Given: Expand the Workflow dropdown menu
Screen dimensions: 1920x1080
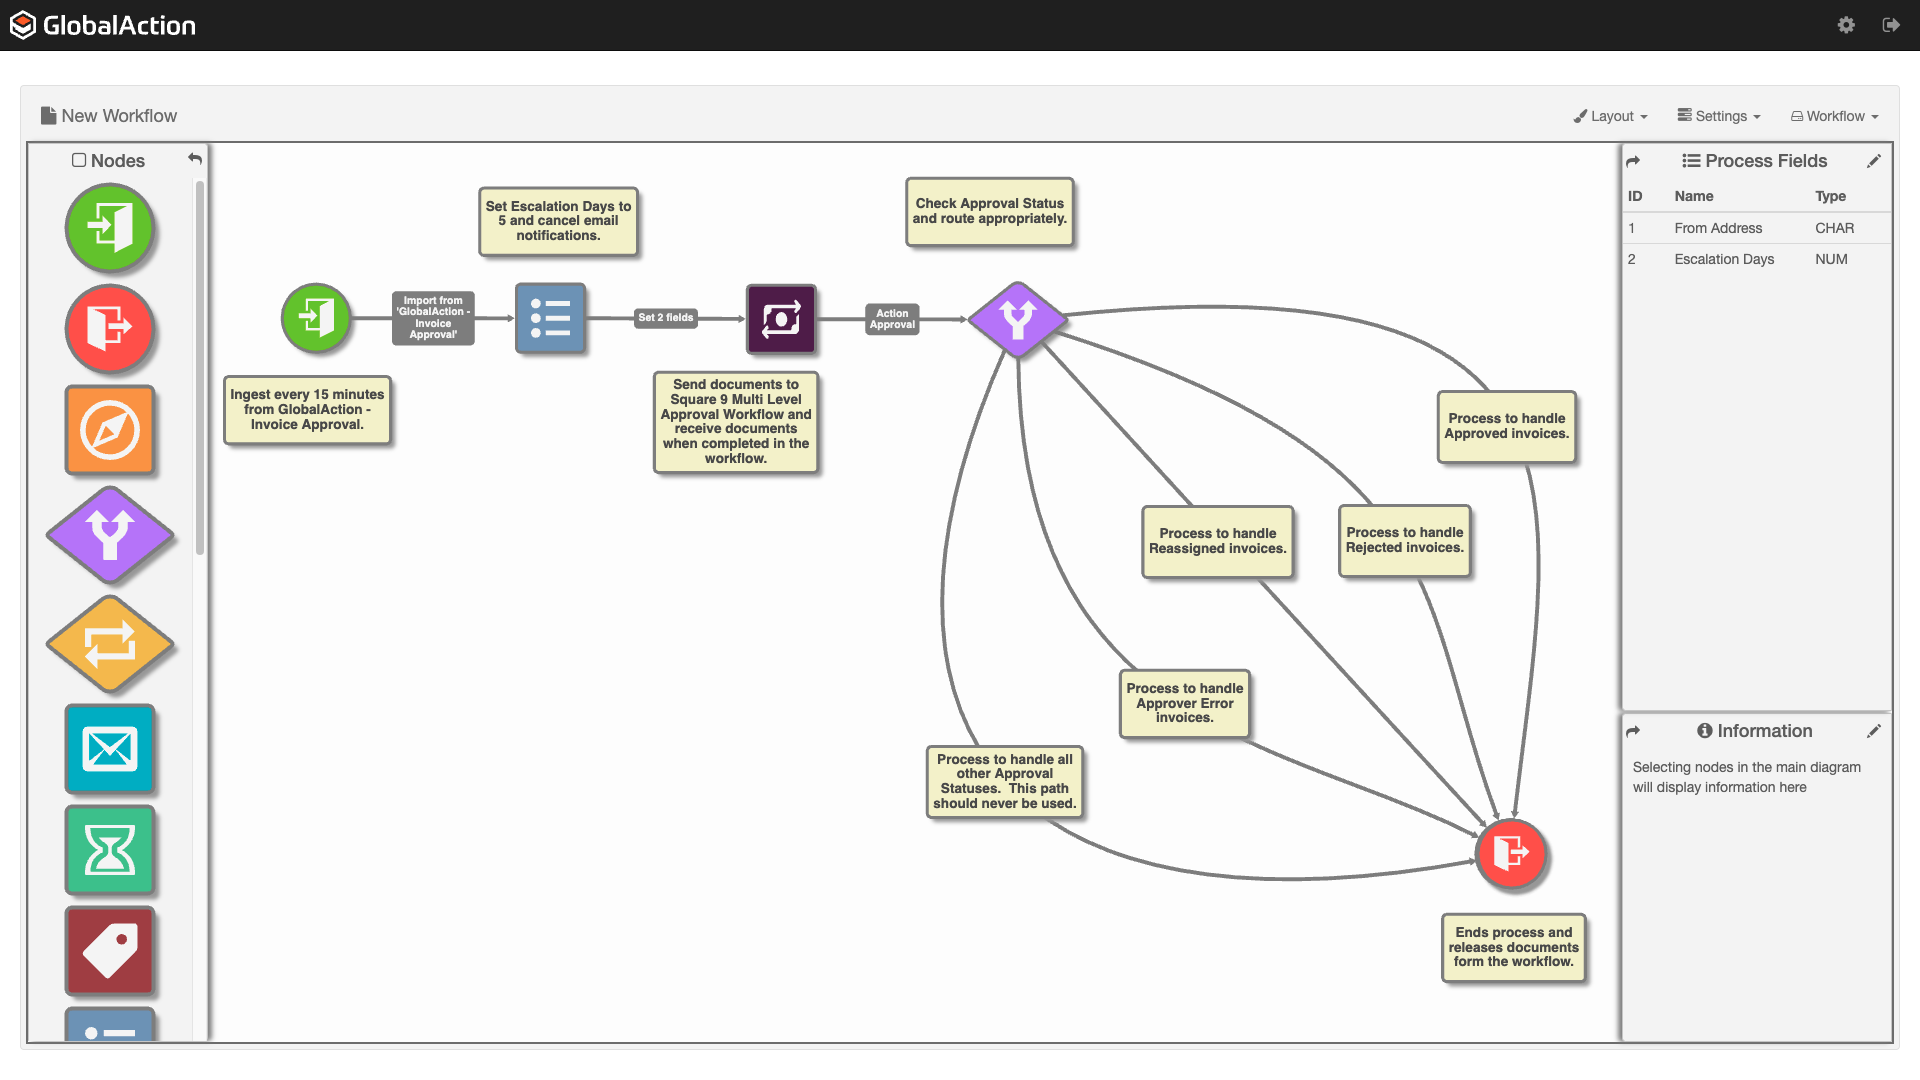Looking at the screenshot, I should 1834,116.
